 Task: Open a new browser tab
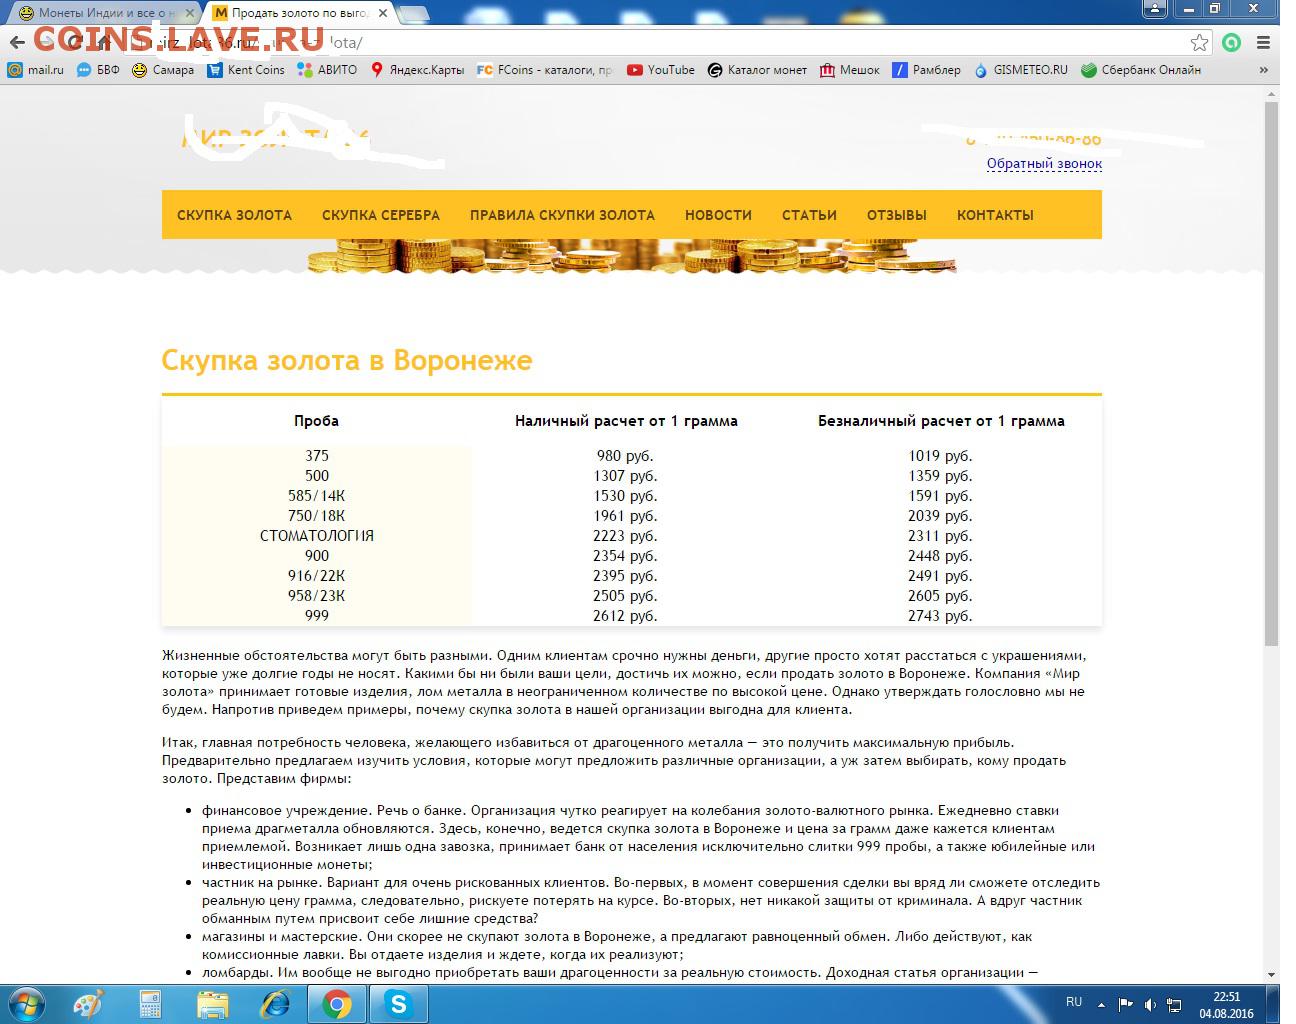[415, 14]
